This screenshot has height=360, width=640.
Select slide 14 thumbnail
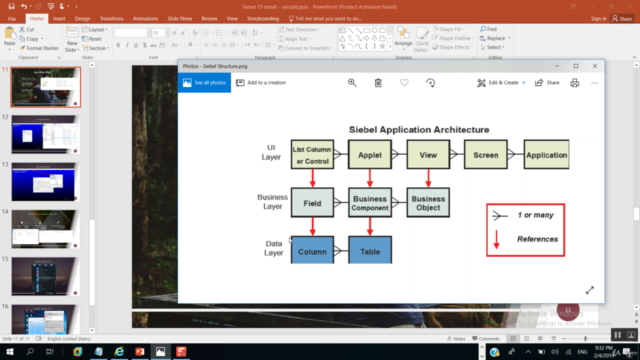45,229
